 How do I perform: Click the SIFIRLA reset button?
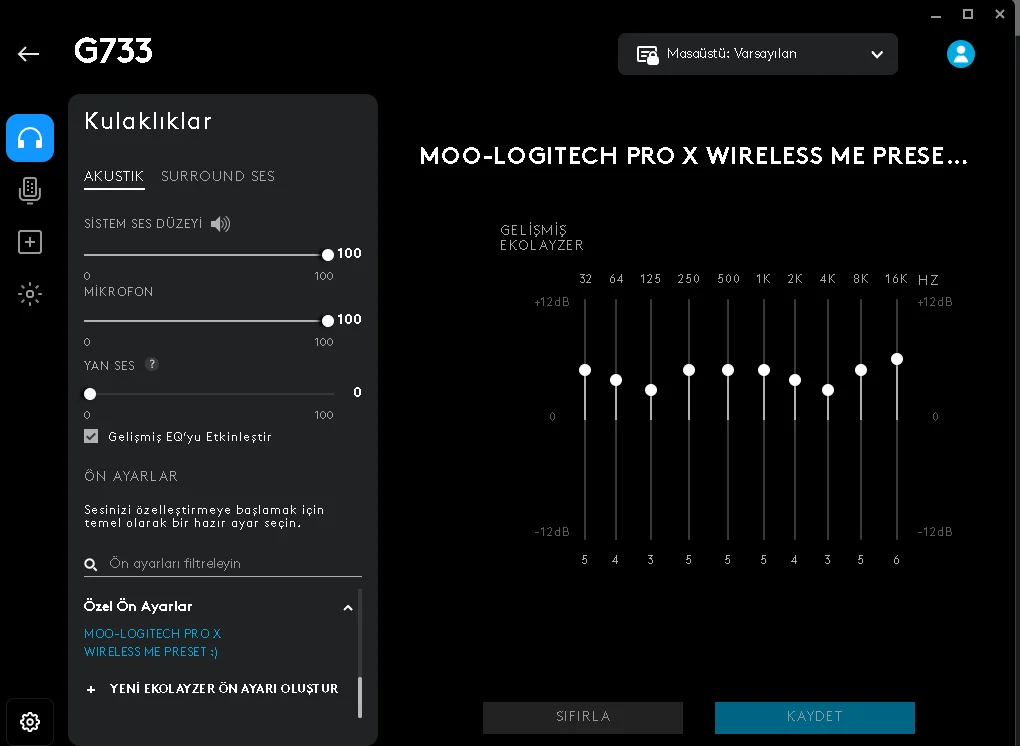point(583,717)
